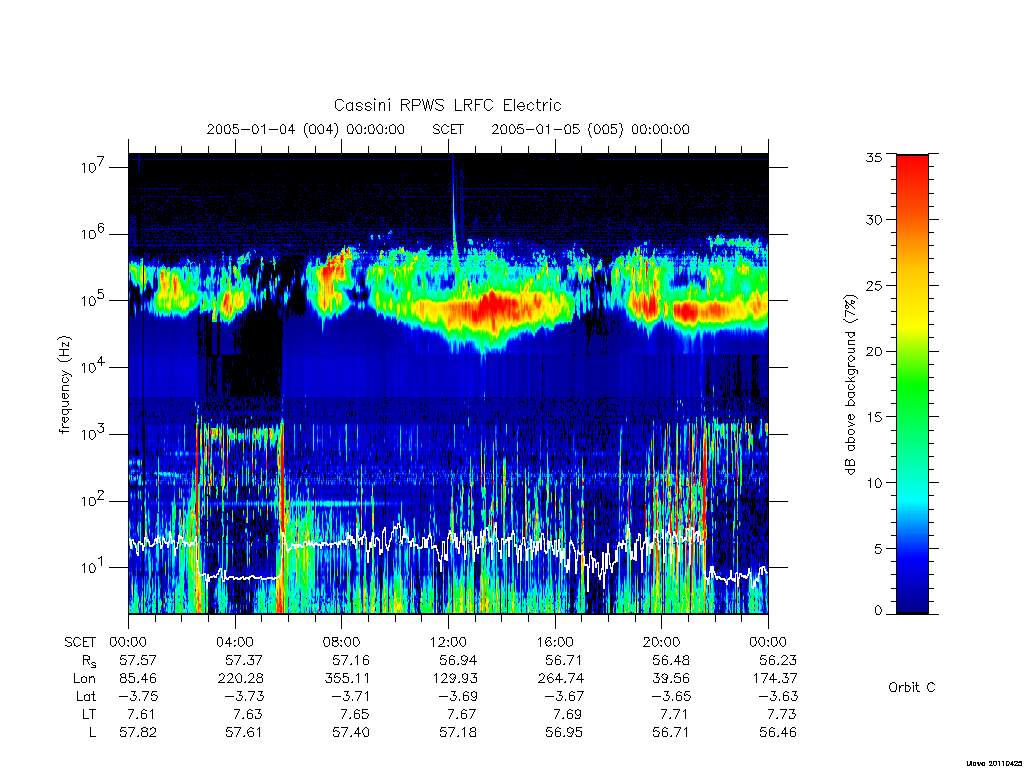Click the end date 2005-01-05 (005) 00:00:00
Image resolution: width=1024 pixels, height=768 pixels.
tap(590, 129)
